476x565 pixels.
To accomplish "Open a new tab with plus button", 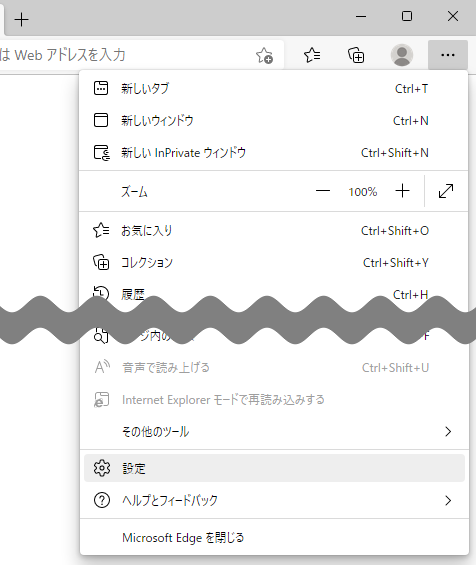I will click(22, 19).
